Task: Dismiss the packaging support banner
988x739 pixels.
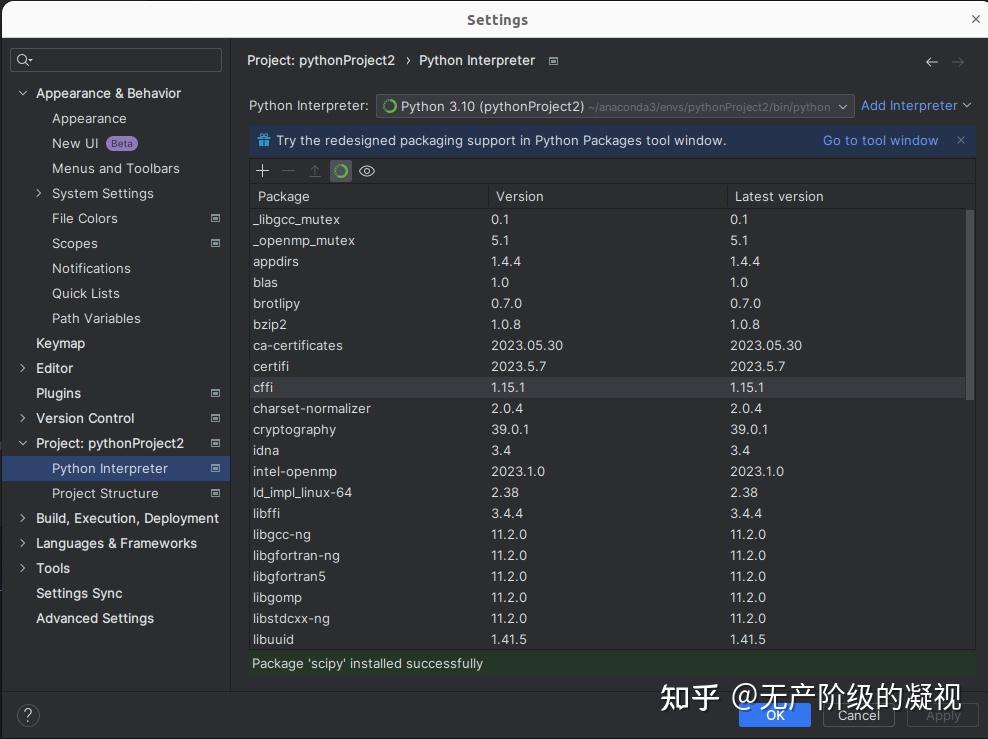Action: (x=961, y=140)
